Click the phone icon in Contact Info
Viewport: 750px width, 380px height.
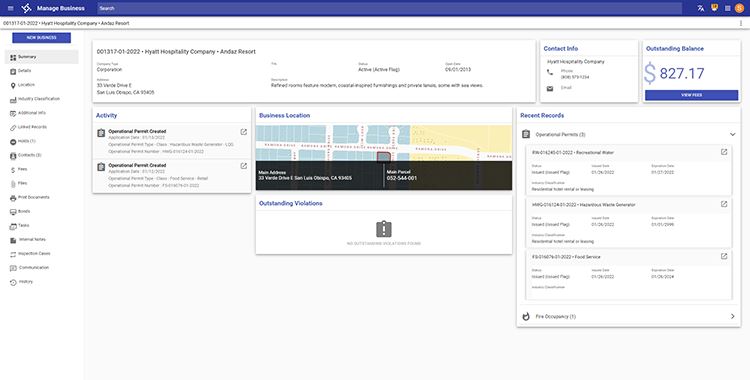[x=550, y=72]
